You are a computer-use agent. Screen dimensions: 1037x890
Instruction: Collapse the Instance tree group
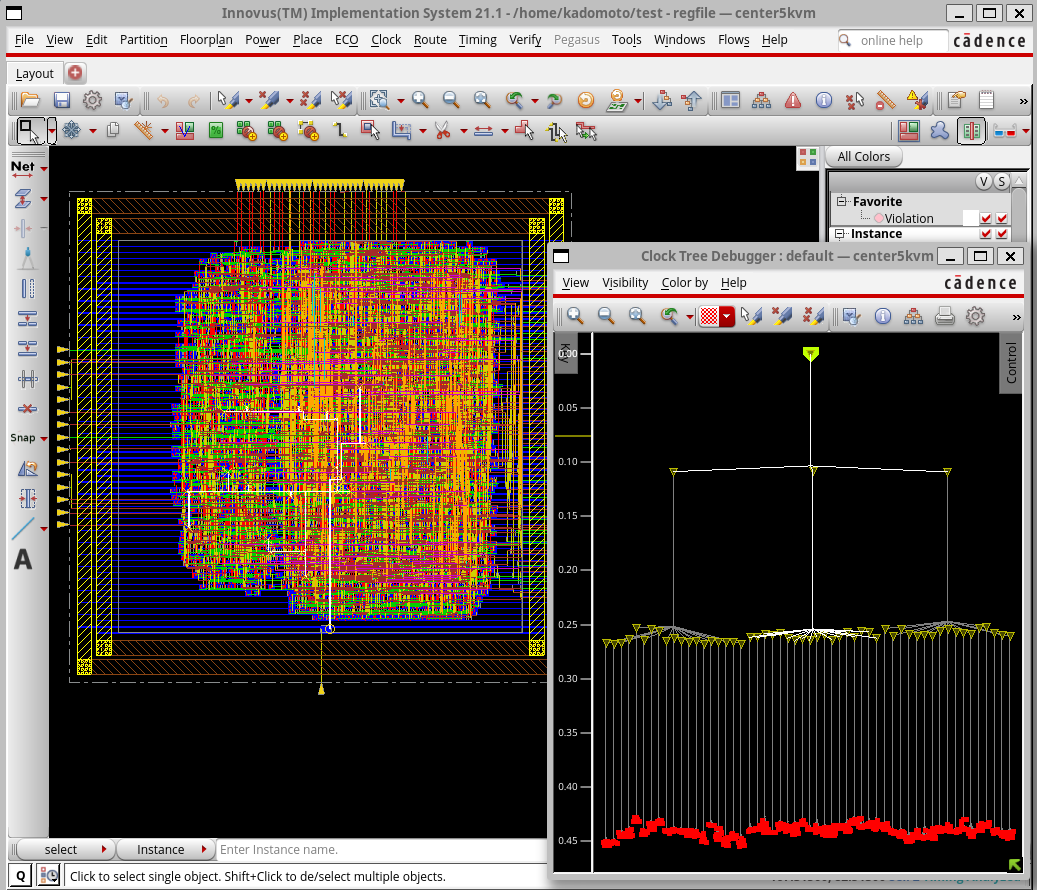(x=839, y=233)
